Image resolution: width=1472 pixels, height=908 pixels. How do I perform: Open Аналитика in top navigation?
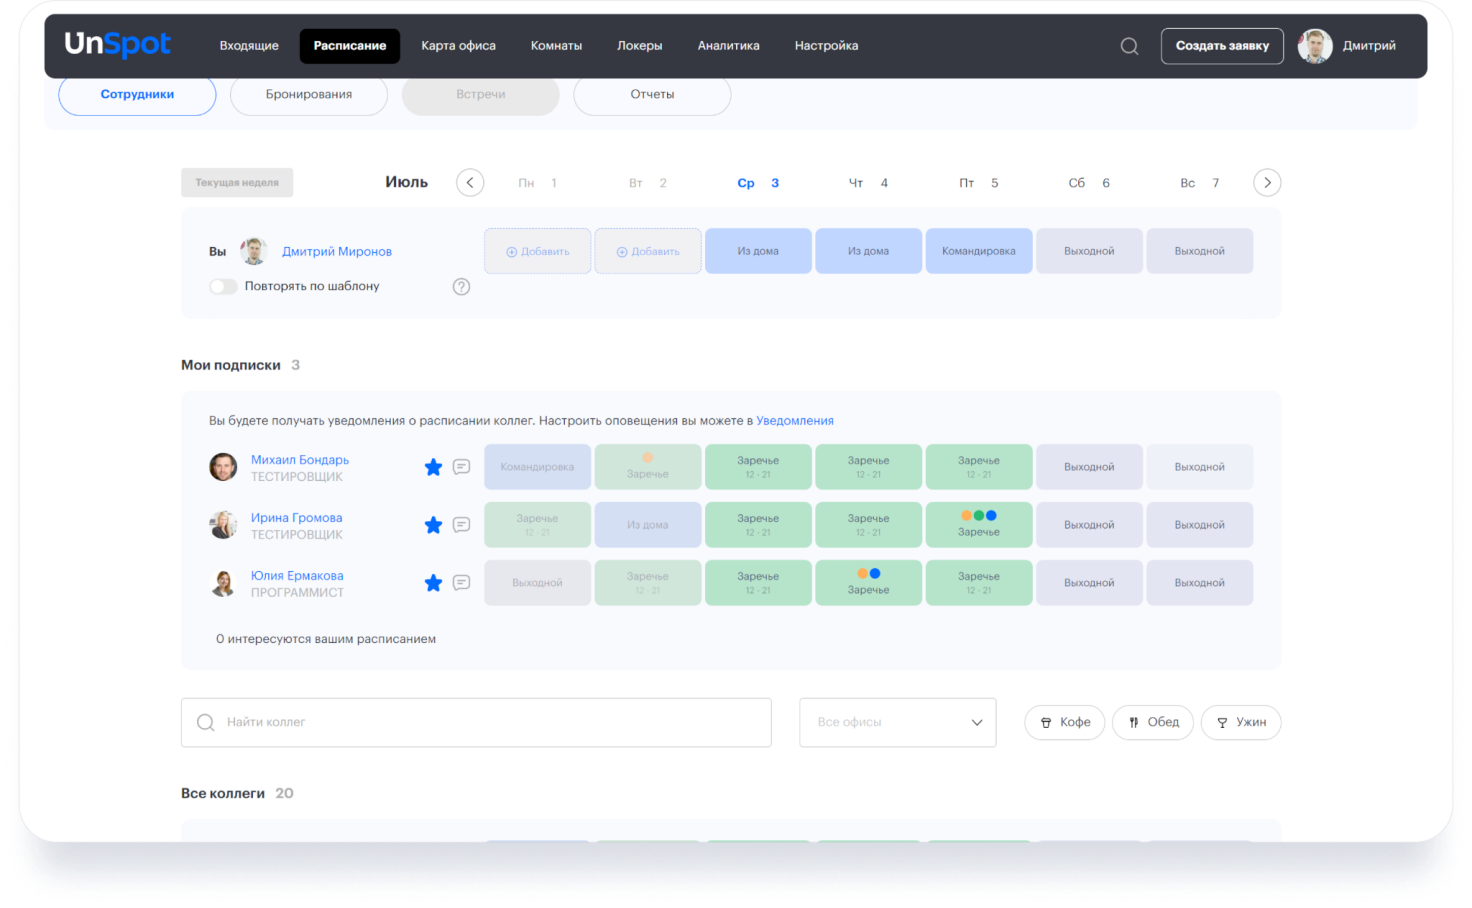pos(728,46)
